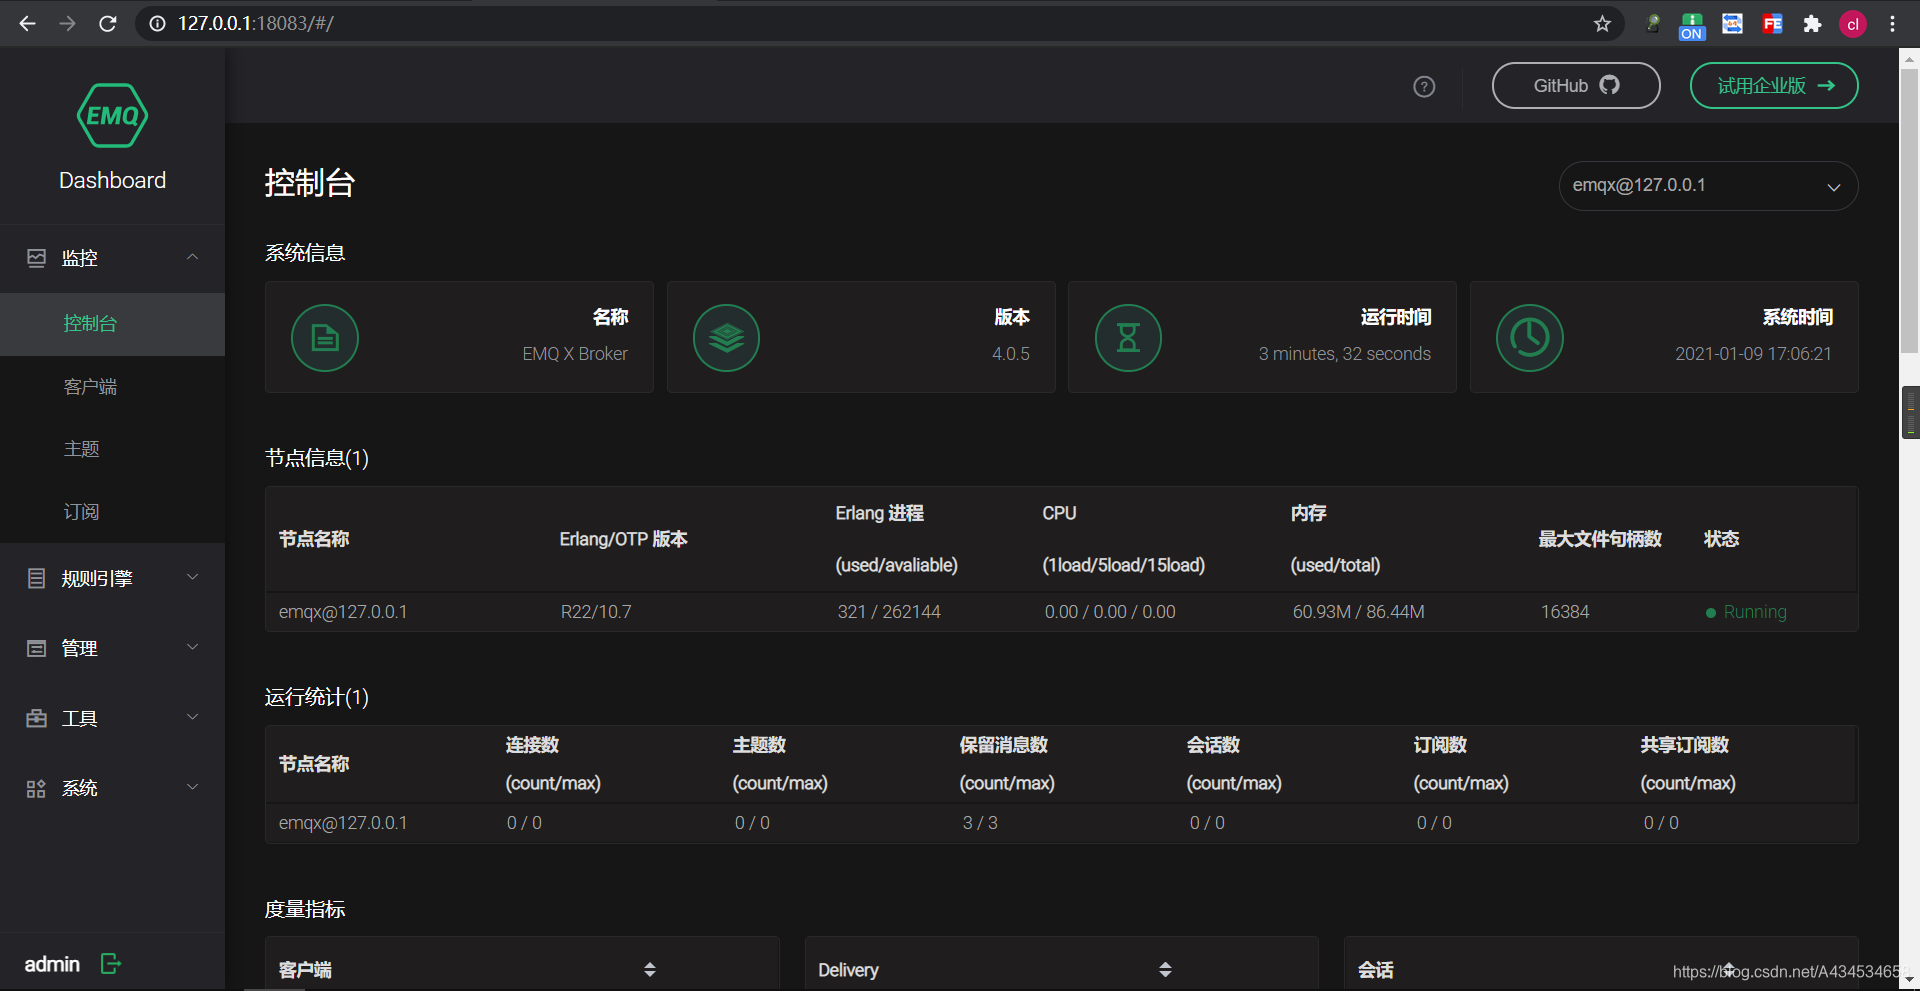This screenshot has height=991, width=1920.
Task: Click node name emqx@127.0.0.1 in 运行统计 table
Action: pos(343,823)
